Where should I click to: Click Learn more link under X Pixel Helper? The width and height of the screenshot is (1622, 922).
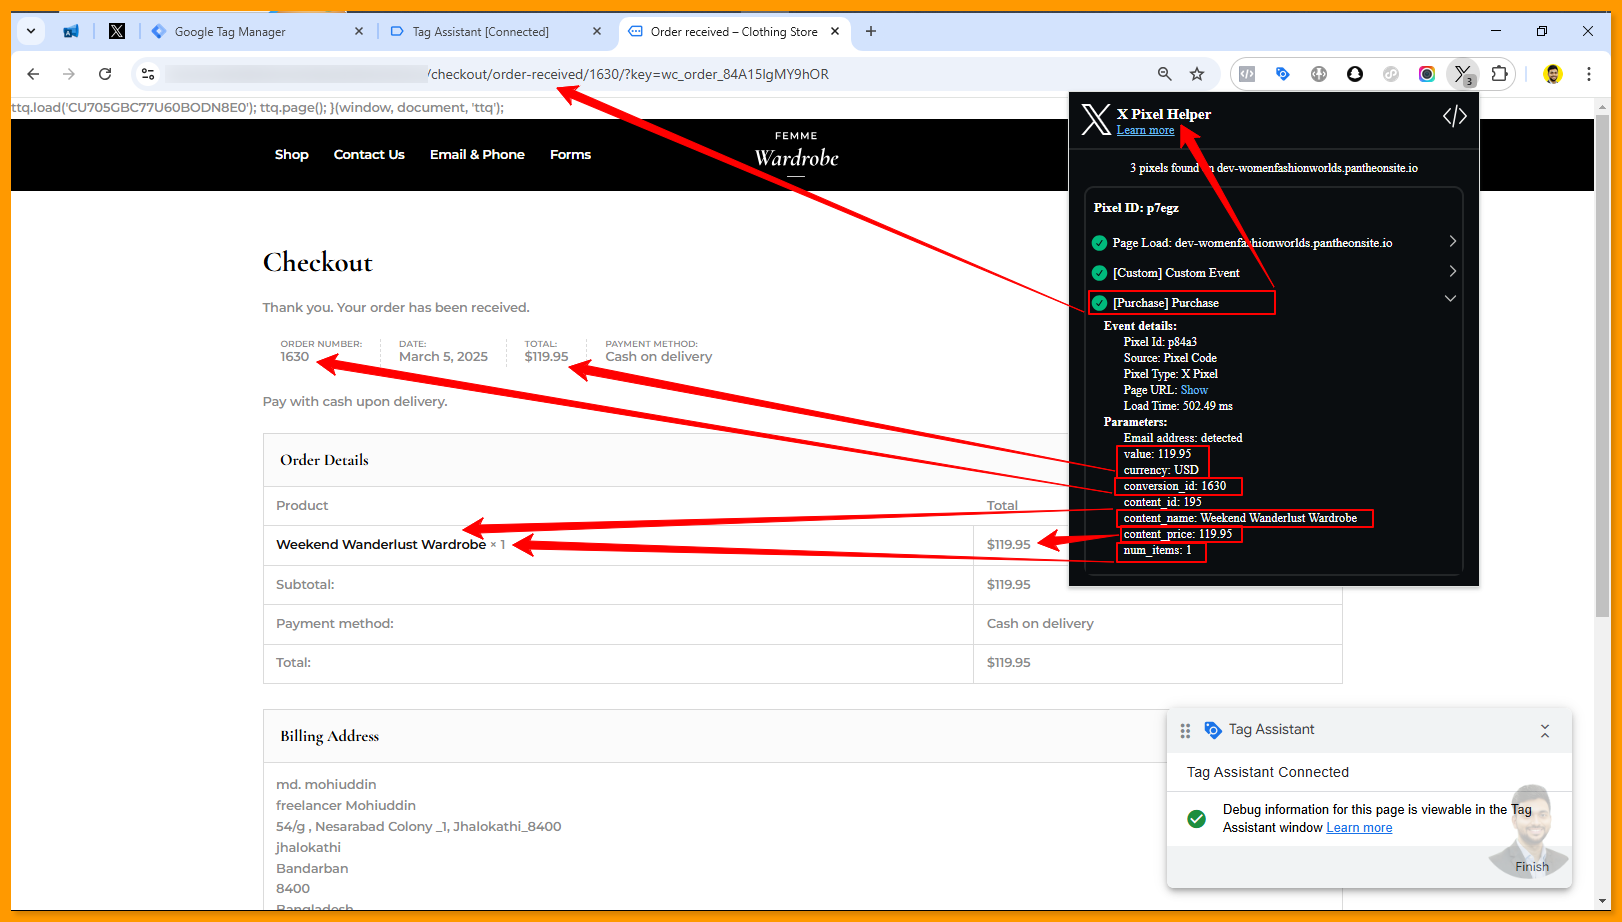[1145, 131]
